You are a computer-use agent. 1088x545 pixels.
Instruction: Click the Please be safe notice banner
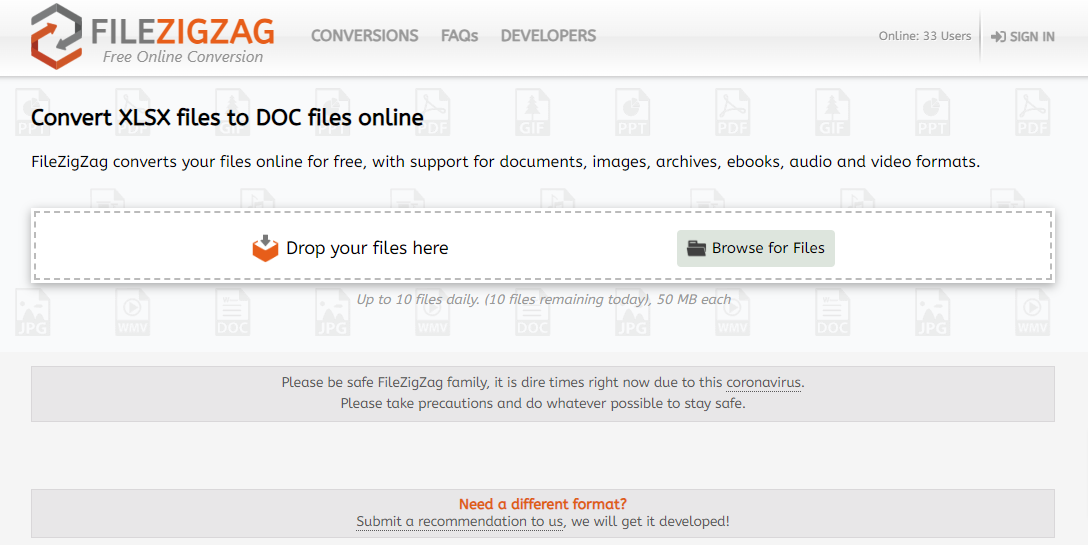click(x=543, y=394)
